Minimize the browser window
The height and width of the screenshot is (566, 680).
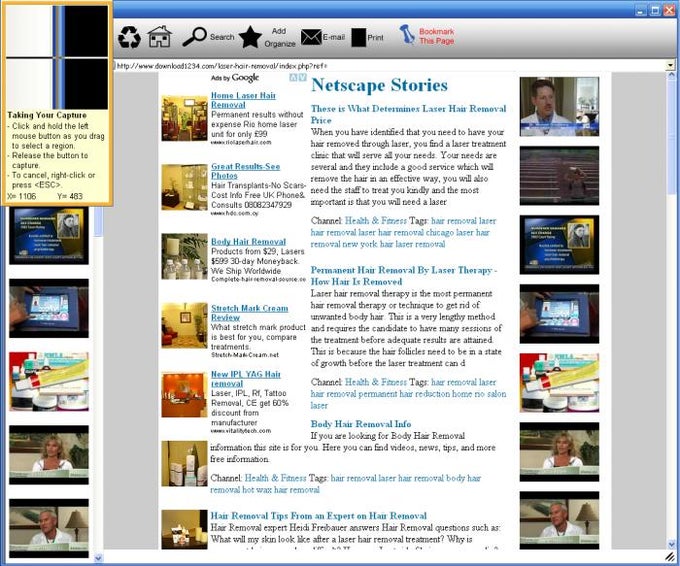(641, 9)
